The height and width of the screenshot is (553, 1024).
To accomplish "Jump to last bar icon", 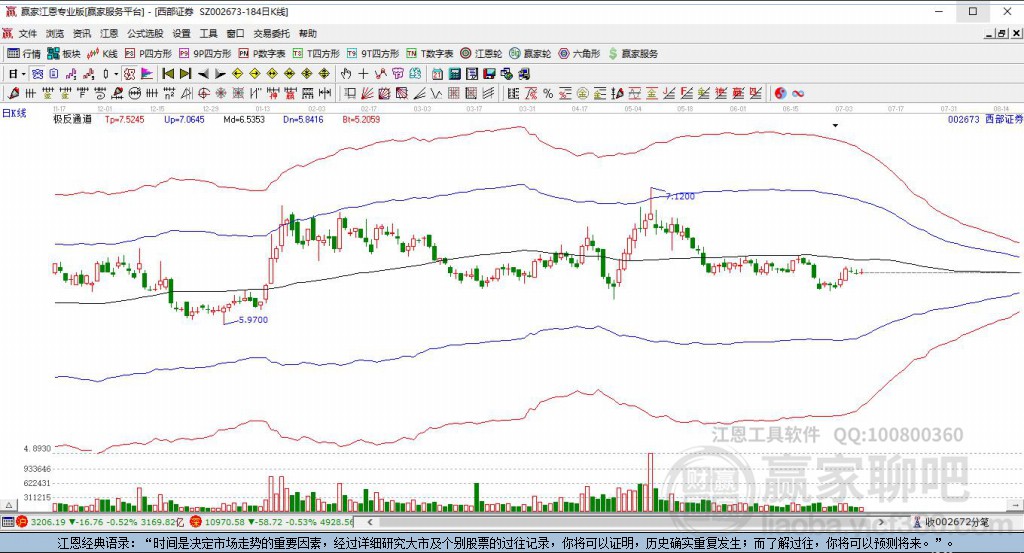I will click(185, 74).
